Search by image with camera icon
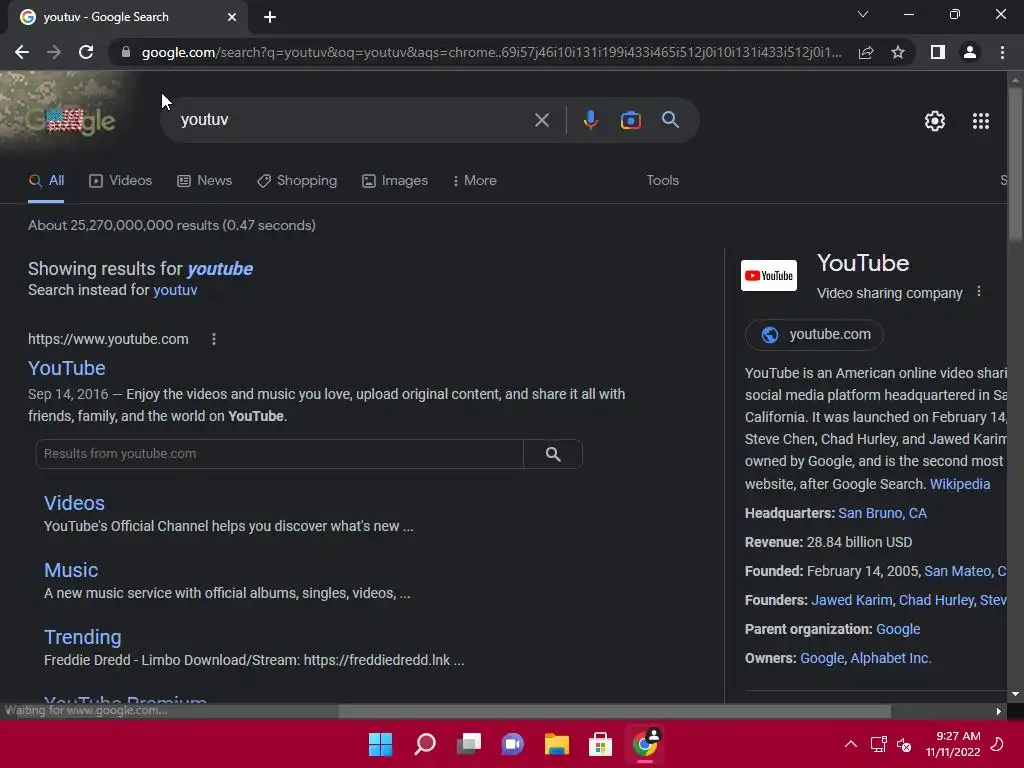Screen dimensions: 1024x768 pyautogui.click(x=630, y=120)
